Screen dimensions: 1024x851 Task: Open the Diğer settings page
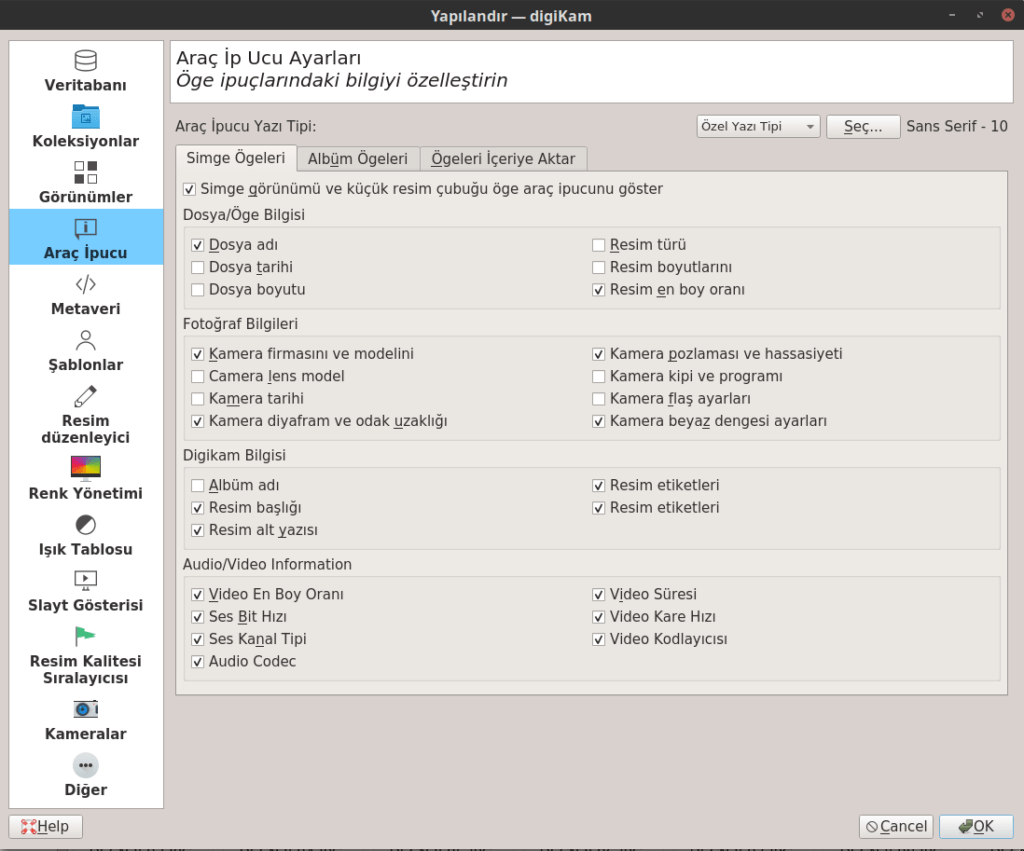pyautogui.click(x=86, y=775)
